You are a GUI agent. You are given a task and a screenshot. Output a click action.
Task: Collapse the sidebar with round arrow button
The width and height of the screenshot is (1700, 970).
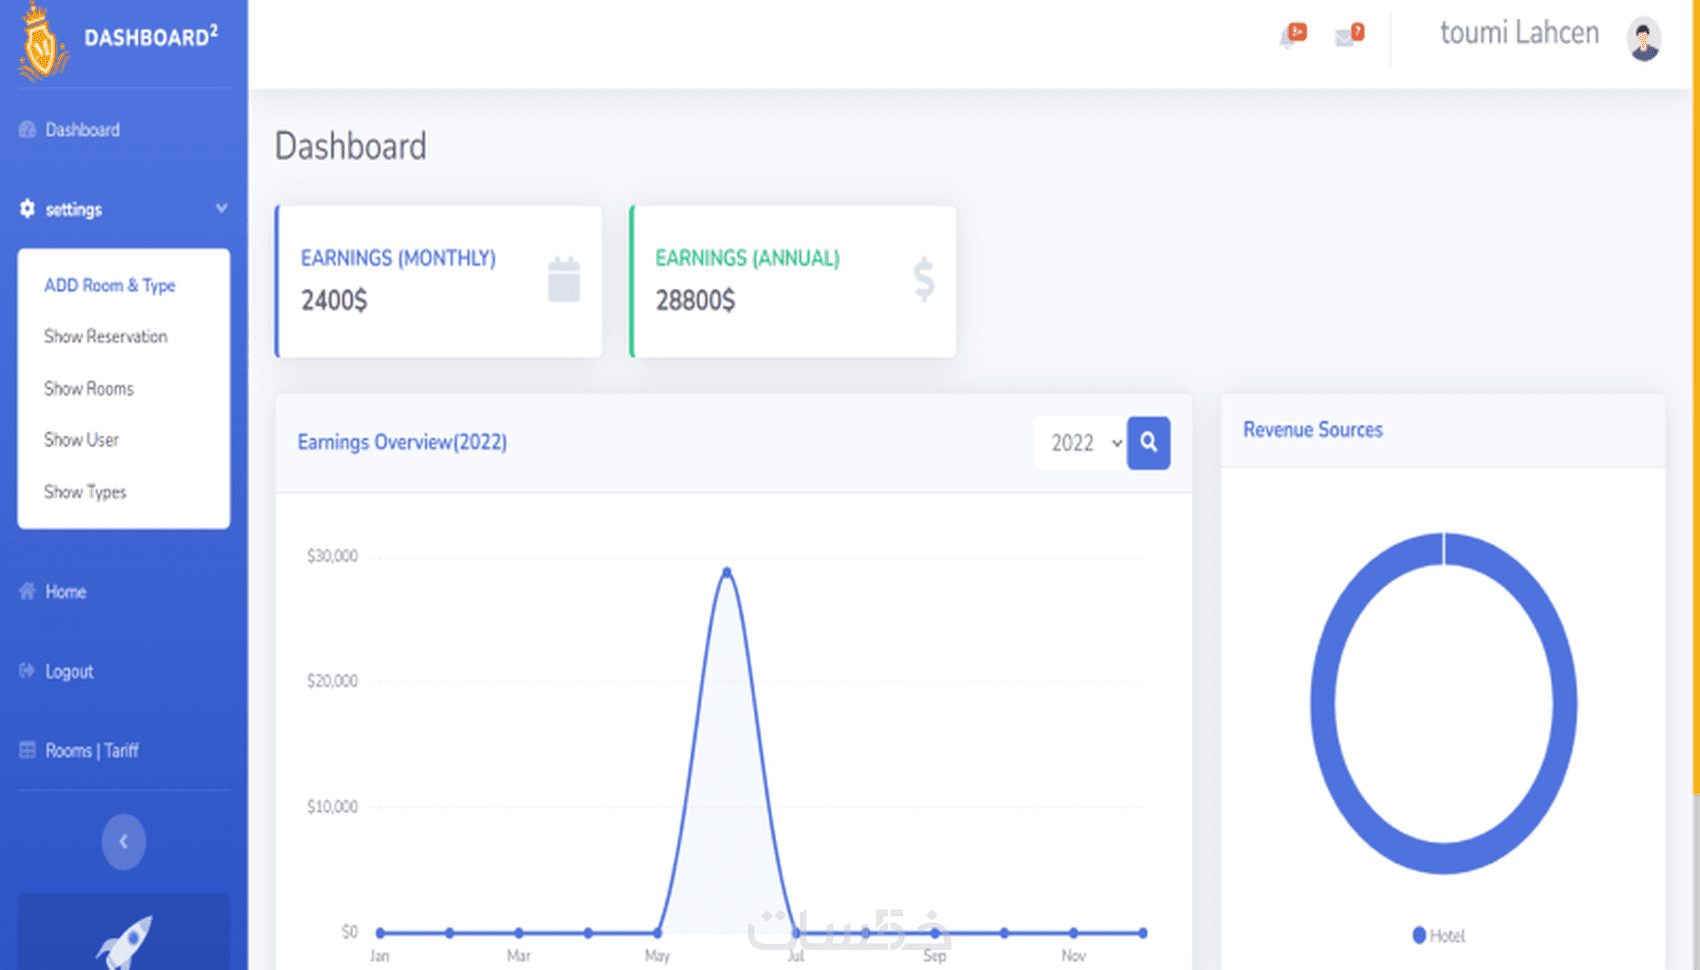click(x=123, y=841)
